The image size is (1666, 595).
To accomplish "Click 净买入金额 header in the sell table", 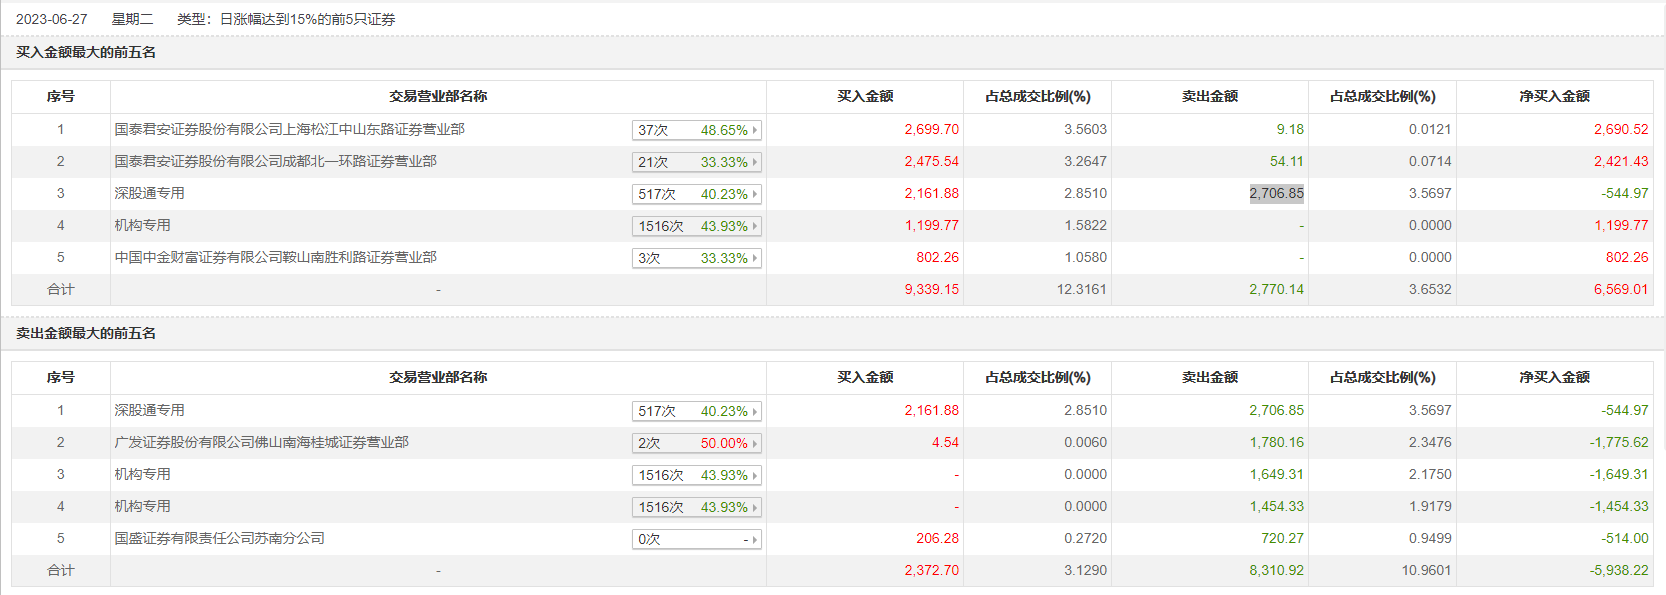I will click(1554, 377).
